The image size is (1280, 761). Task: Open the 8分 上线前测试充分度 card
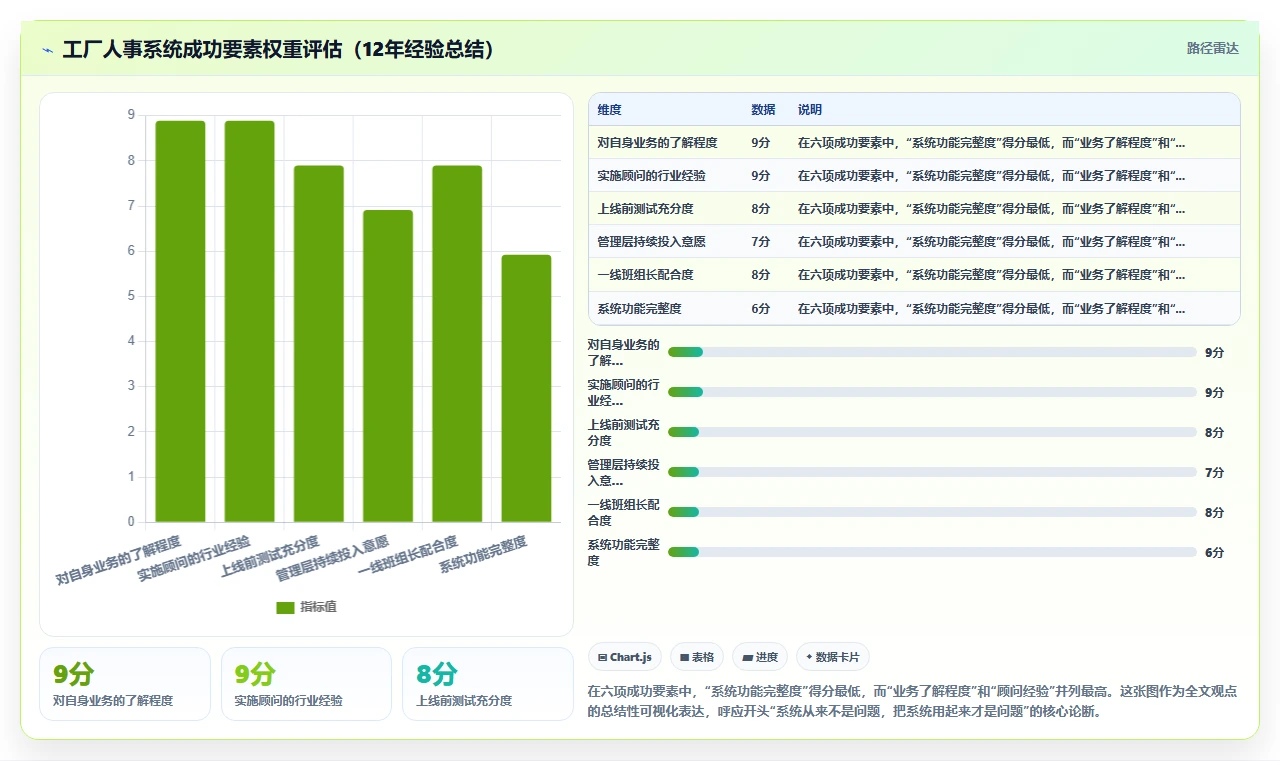[487, 684]
